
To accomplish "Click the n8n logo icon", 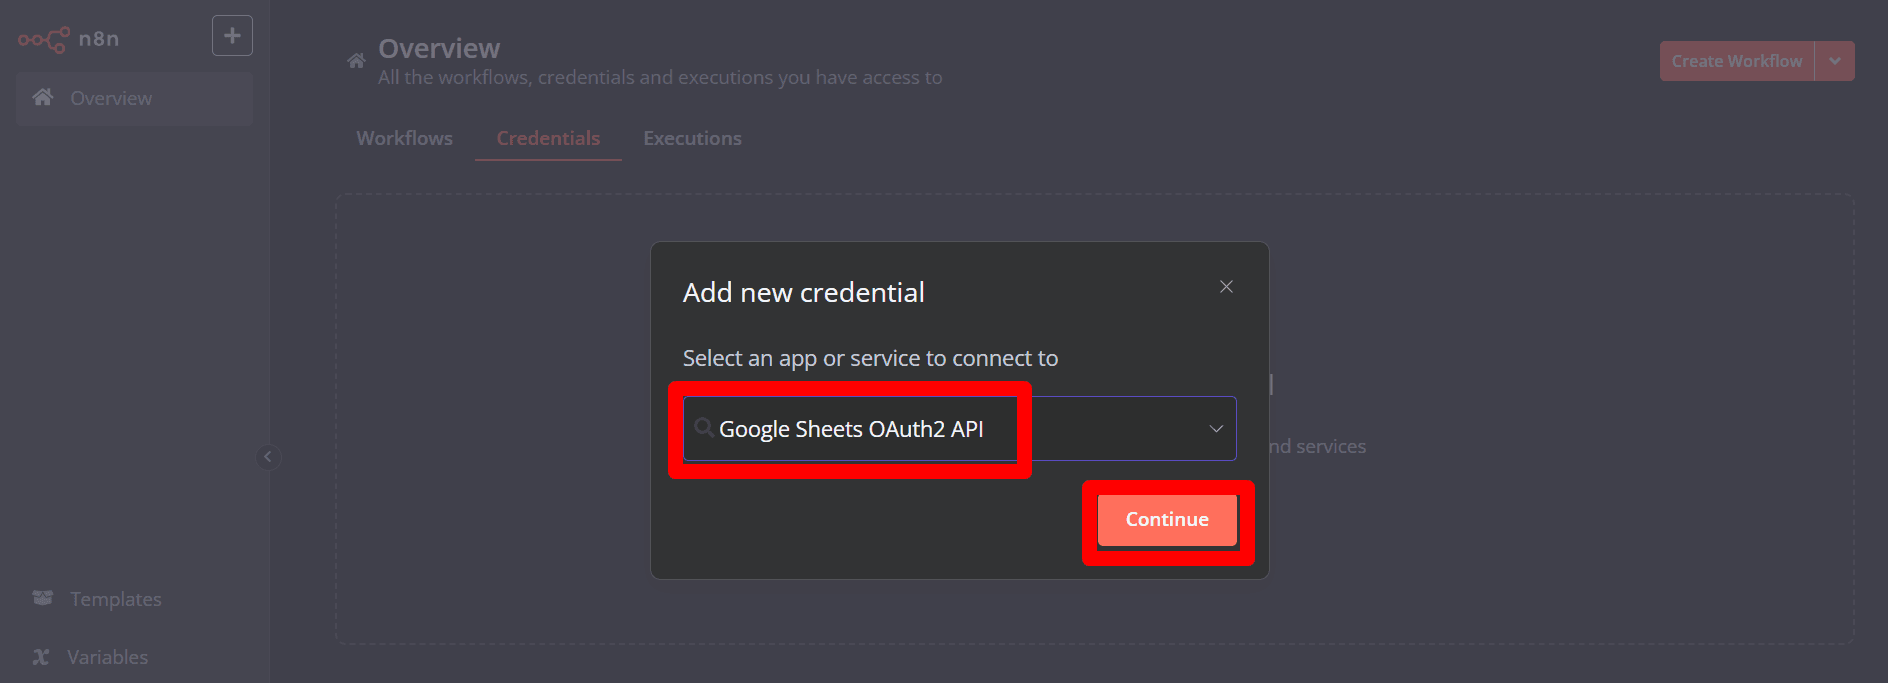I will (x=44, y=40).
